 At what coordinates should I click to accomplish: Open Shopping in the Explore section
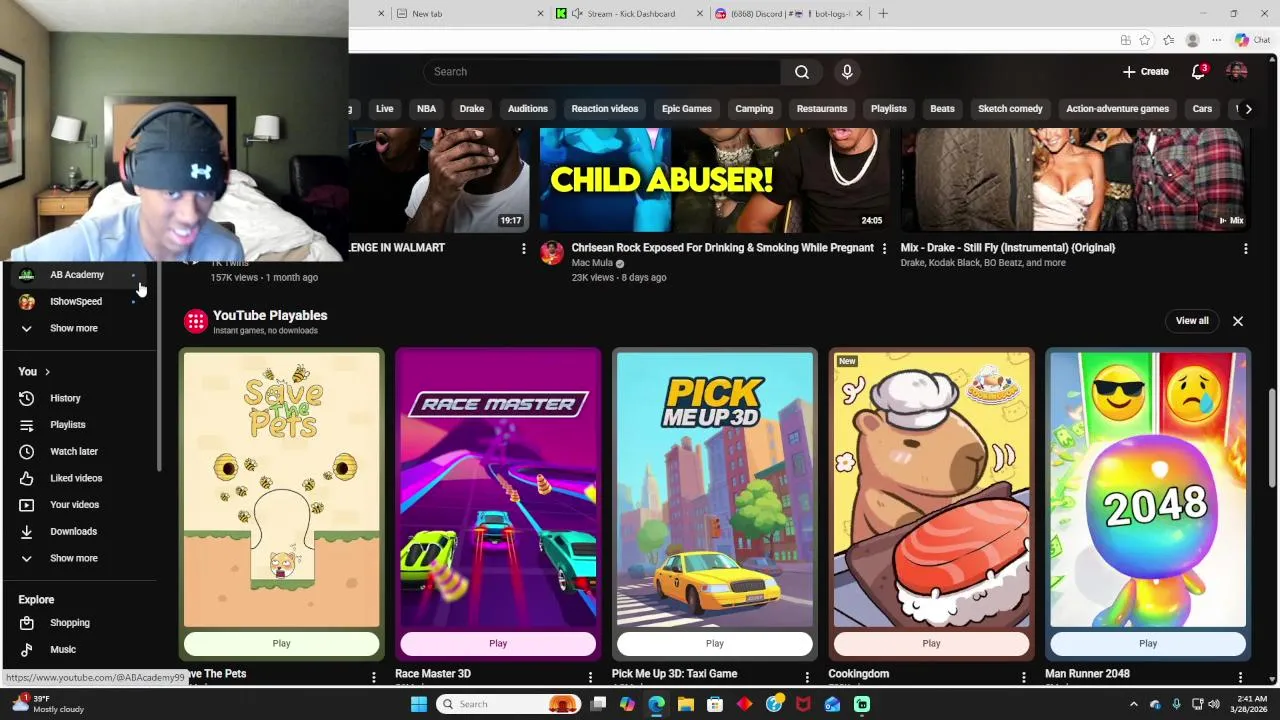click(80, 623)
